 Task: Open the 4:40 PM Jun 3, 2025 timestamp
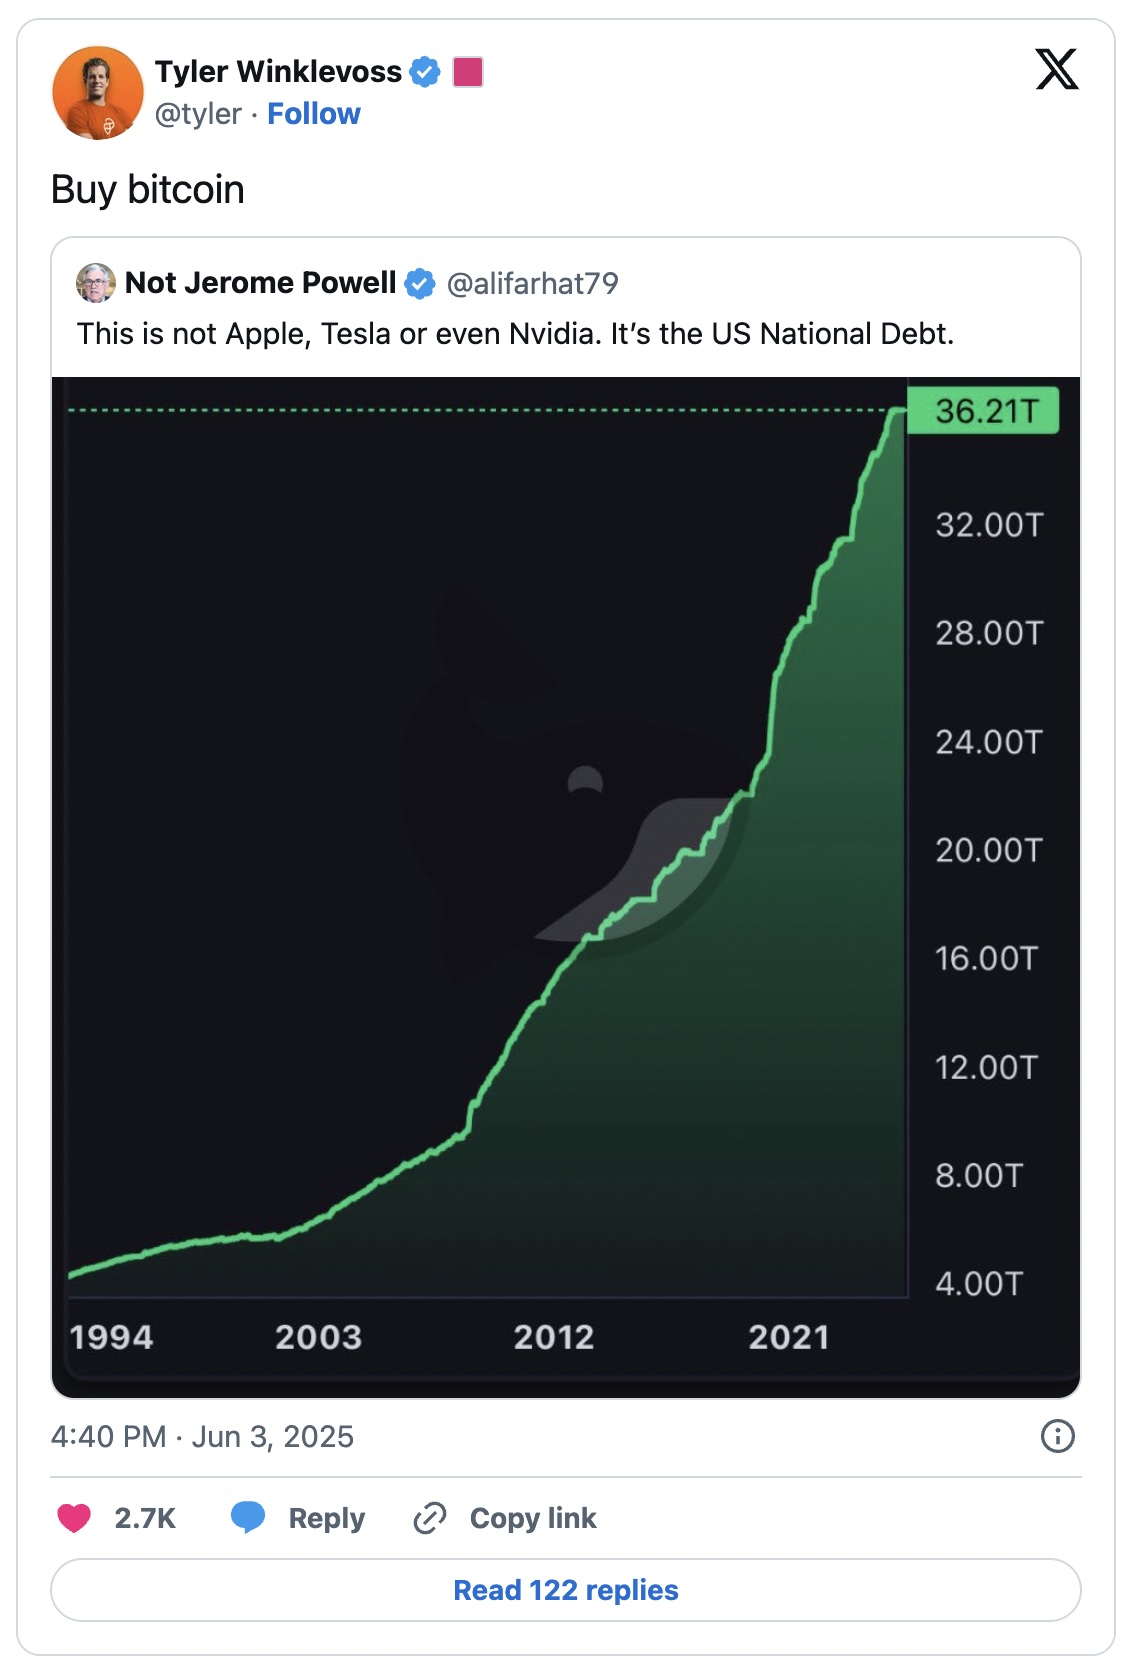[203, 1437]
